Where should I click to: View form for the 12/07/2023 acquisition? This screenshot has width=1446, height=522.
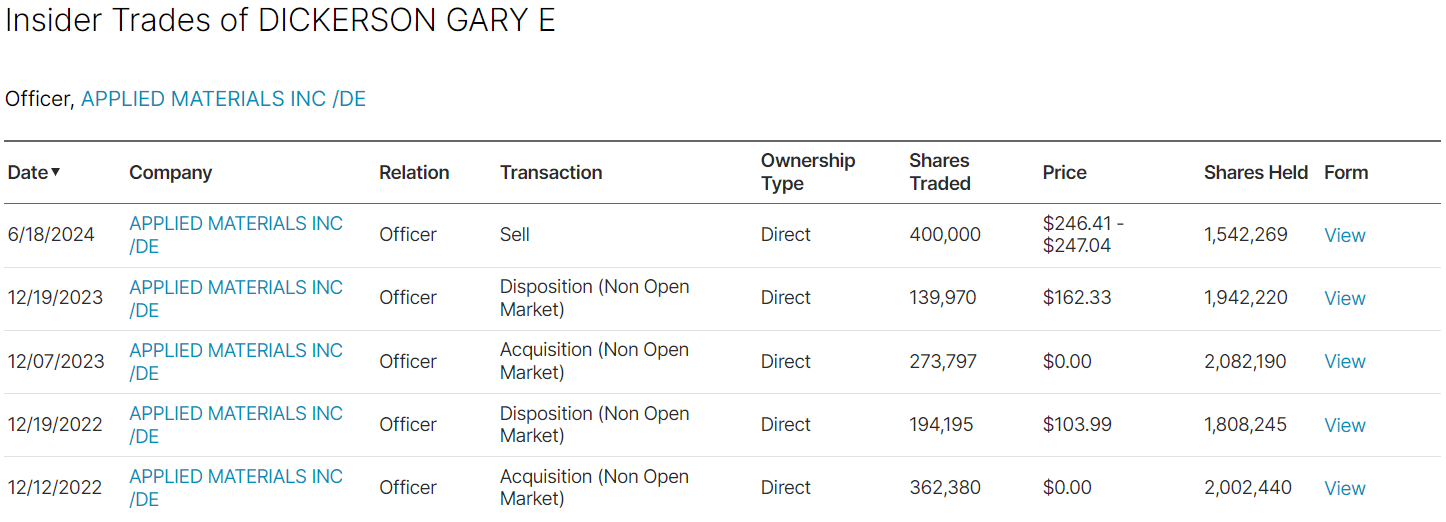(x=1344, y=361)
